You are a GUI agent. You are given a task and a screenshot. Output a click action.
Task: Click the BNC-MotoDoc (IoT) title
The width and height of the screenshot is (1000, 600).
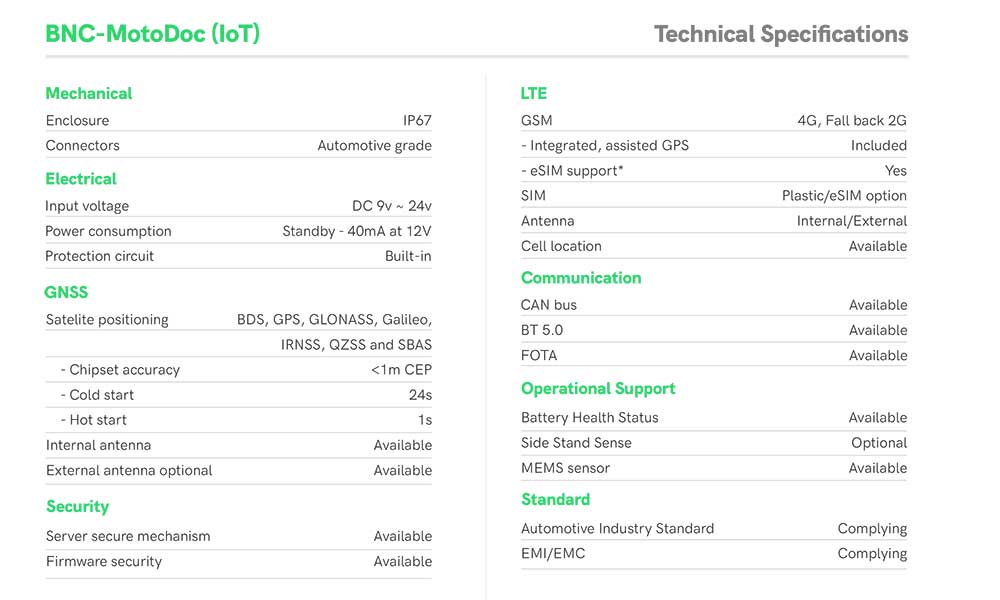(x=152, y=34)
